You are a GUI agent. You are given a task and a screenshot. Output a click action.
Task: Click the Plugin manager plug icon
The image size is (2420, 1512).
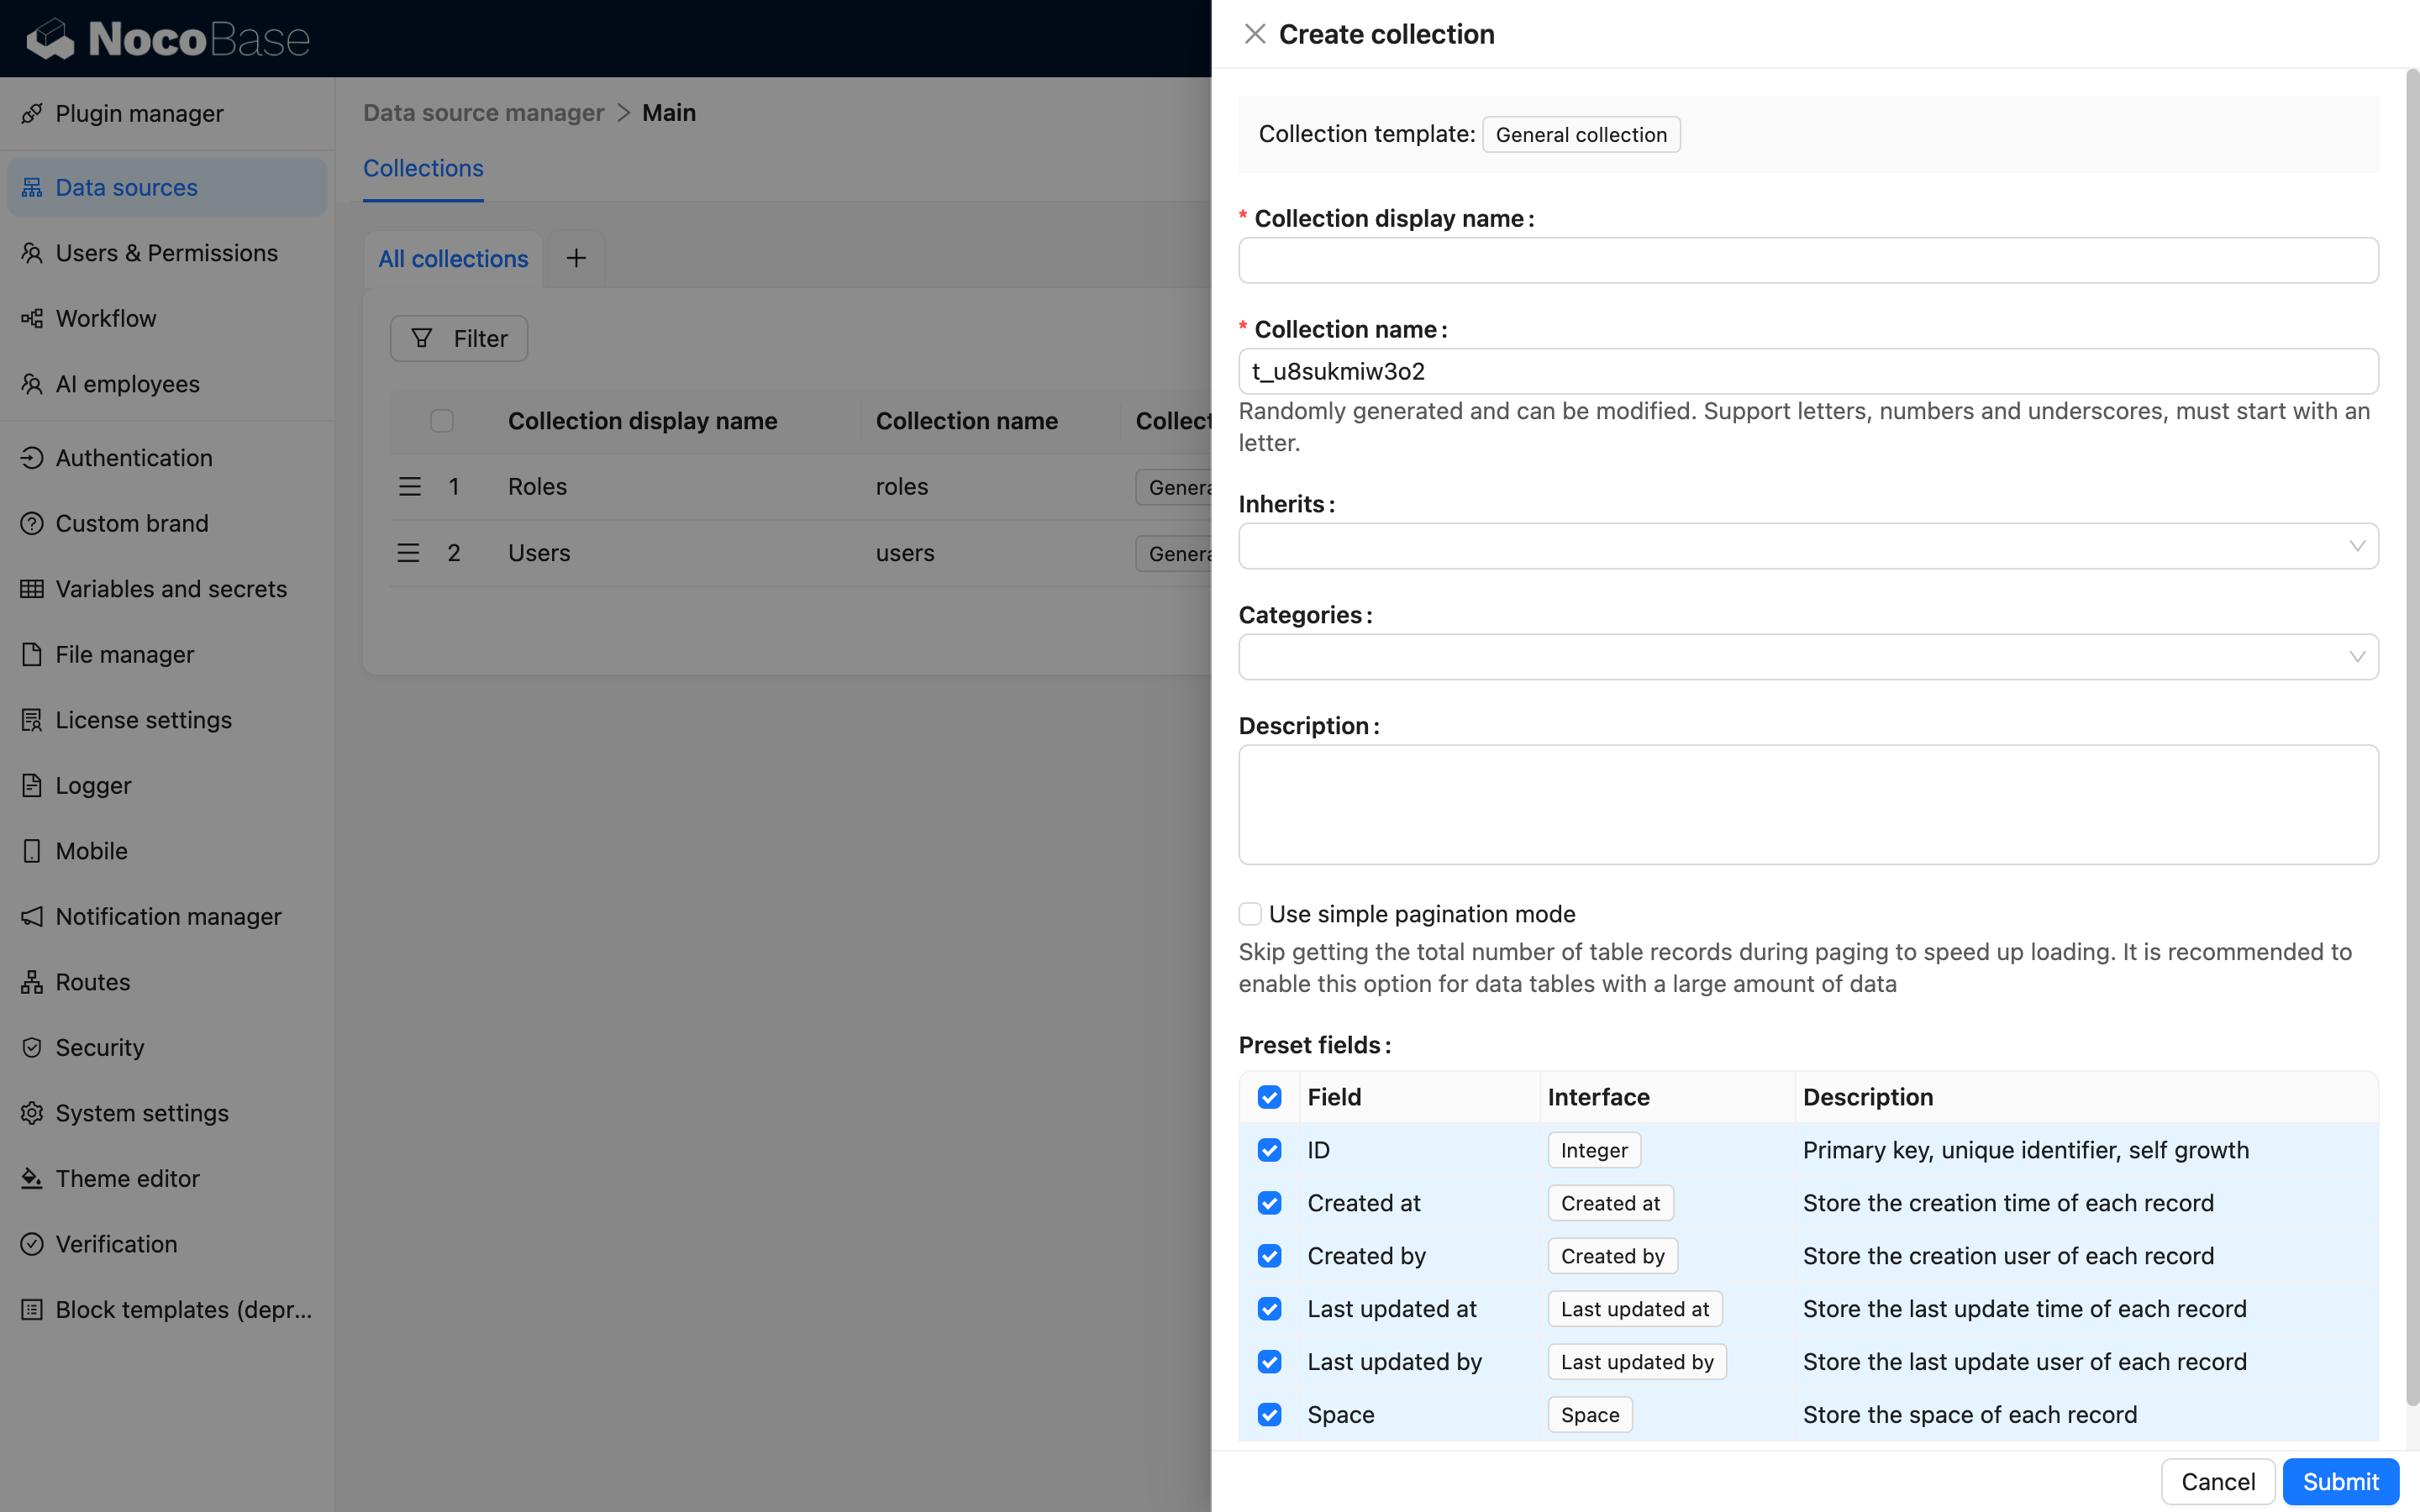[32, 114]
